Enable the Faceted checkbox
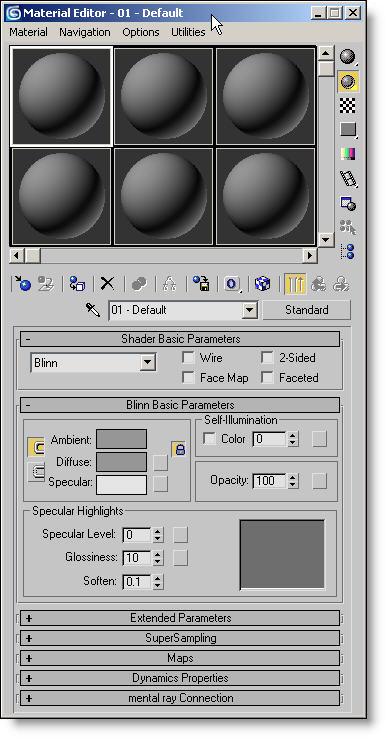388x740 pixels. tap(268, 378)
